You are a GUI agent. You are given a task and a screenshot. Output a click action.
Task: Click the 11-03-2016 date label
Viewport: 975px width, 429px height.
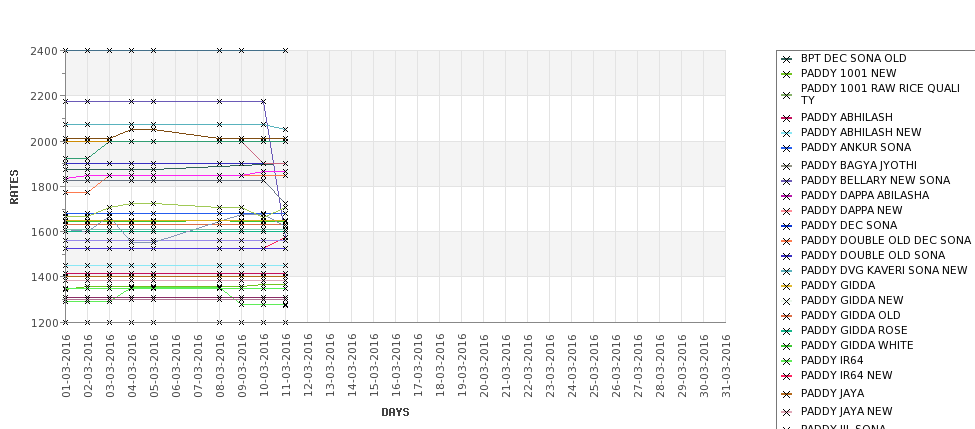coord(285,366)
